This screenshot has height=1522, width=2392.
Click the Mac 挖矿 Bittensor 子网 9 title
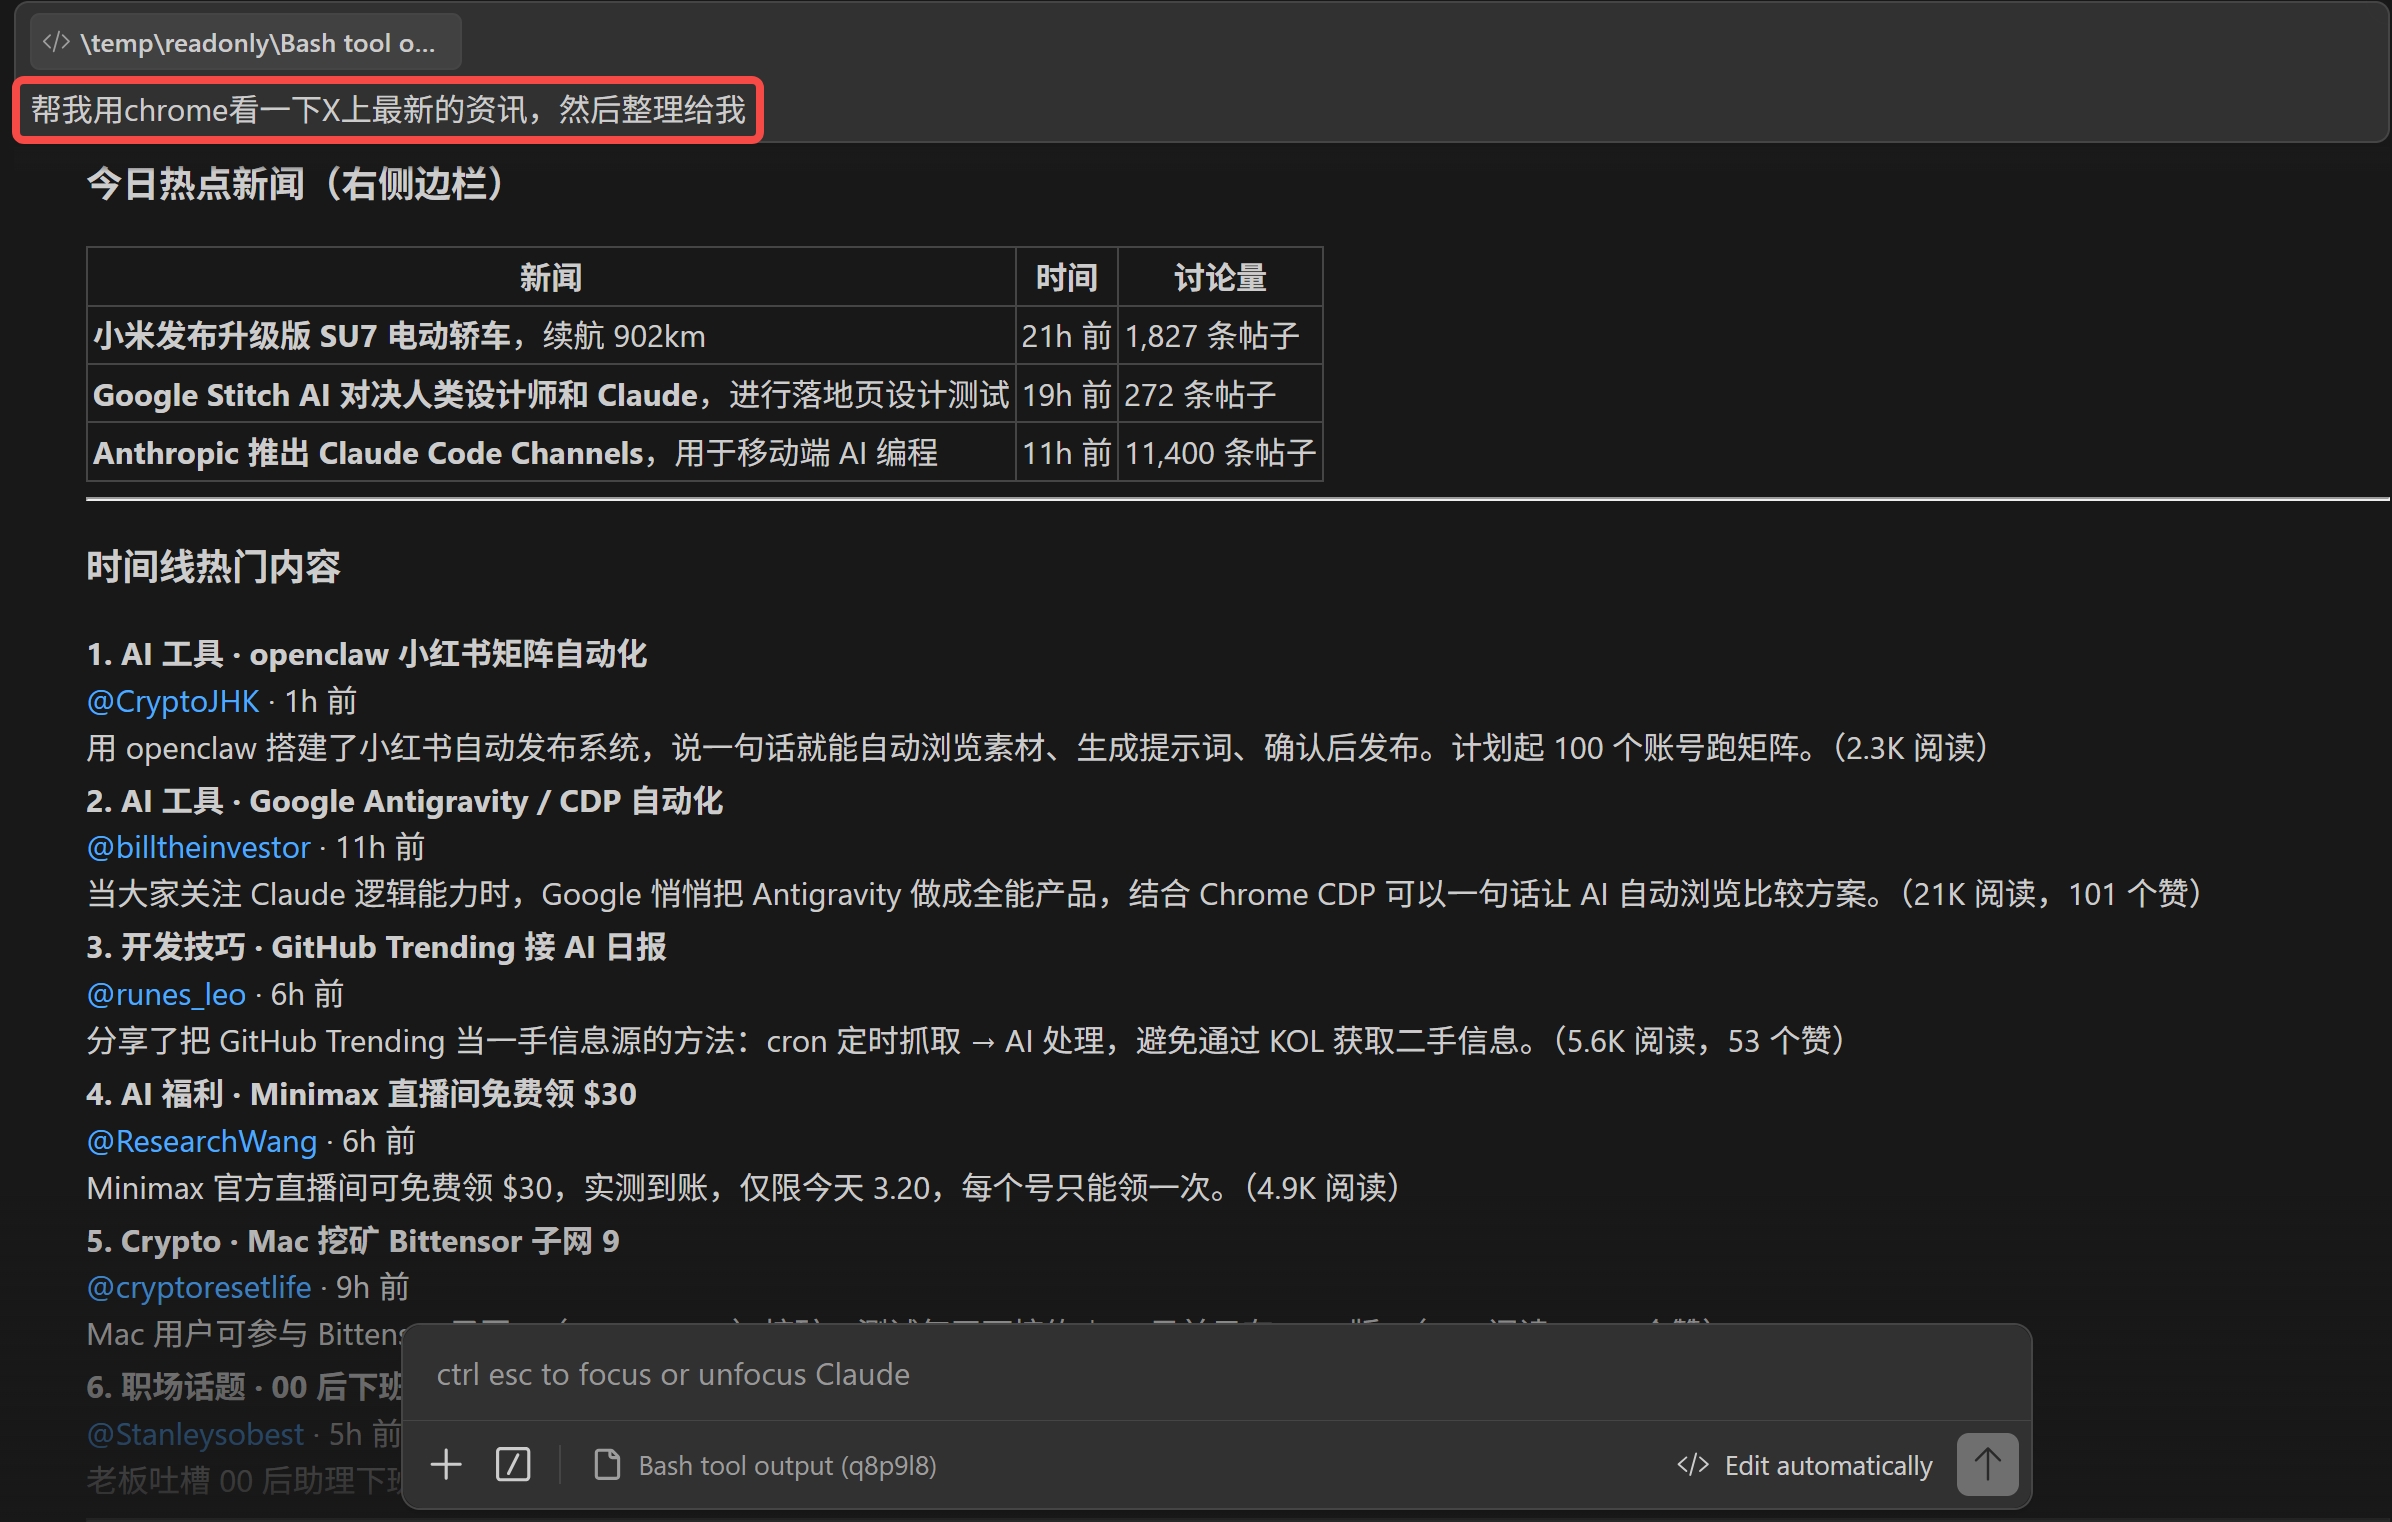coord(353,1241)
